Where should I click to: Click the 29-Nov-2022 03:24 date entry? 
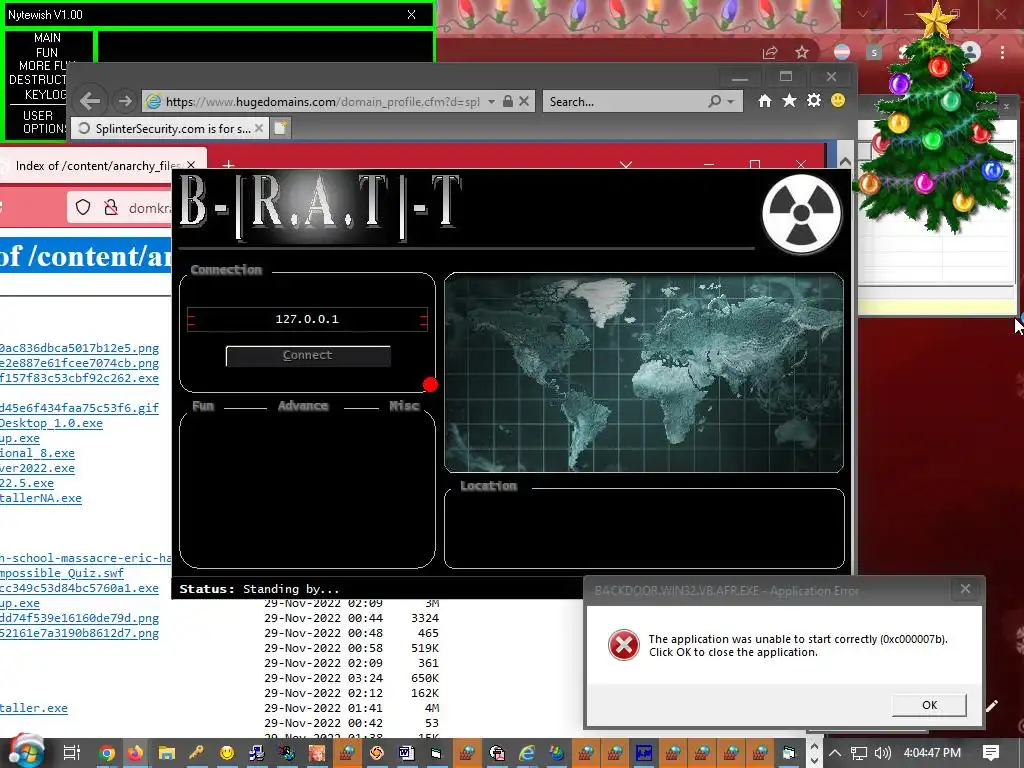(323, 678)
